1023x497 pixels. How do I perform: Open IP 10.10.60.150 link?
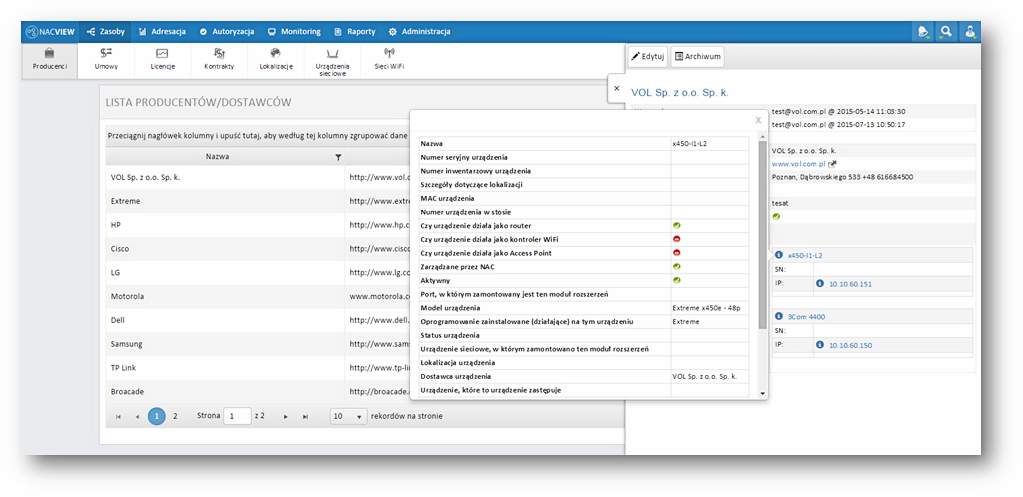coord(850,345)
